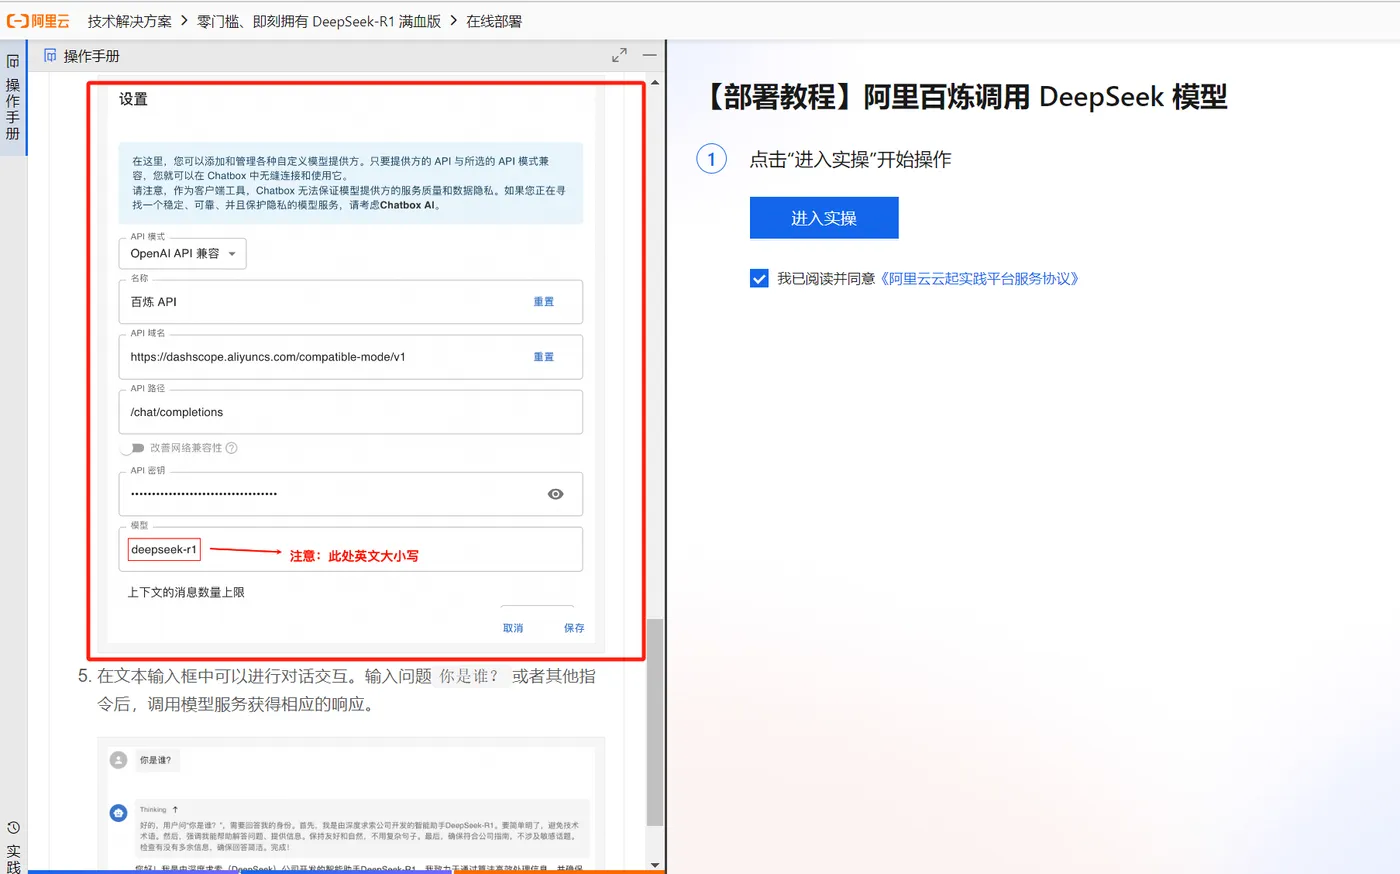Image resolution: width=1400 pixels, height=874 pixels.
Task: Click the API 域名 field with dashscope URL
Action: click(x=350, y=357)
